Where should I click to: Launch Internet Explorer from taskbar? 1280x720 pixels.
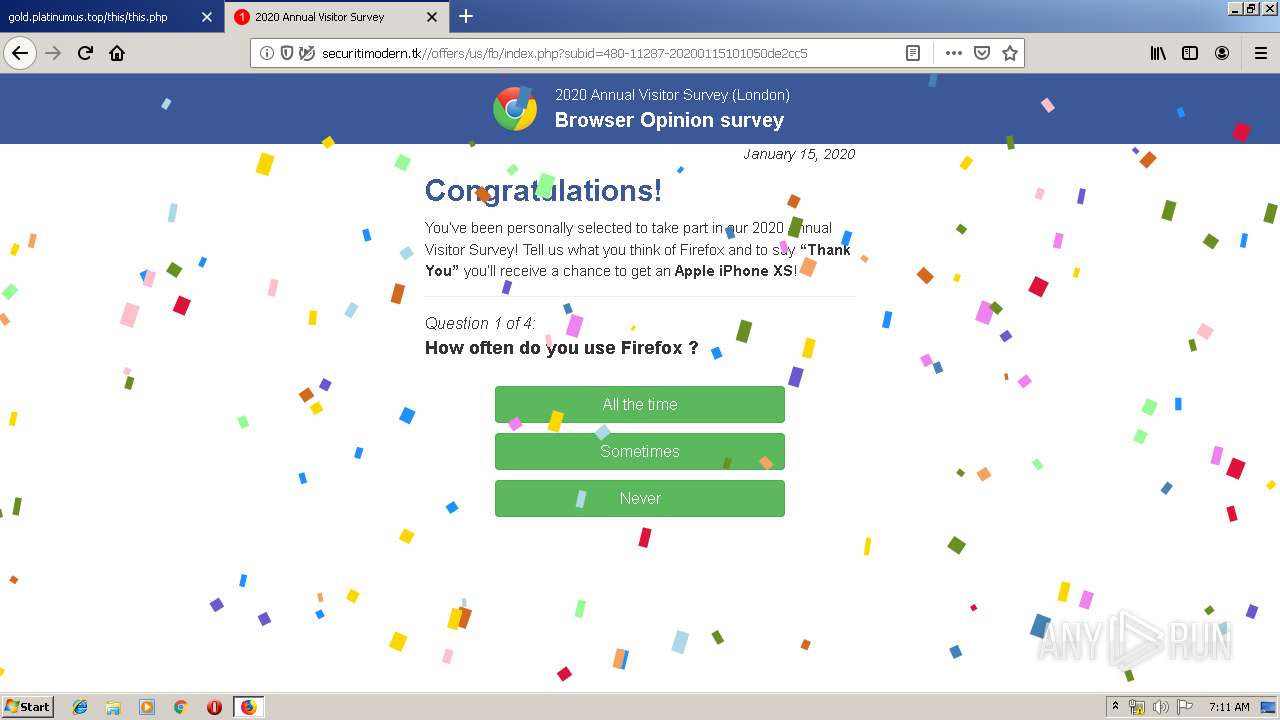[x=80, y=707]
